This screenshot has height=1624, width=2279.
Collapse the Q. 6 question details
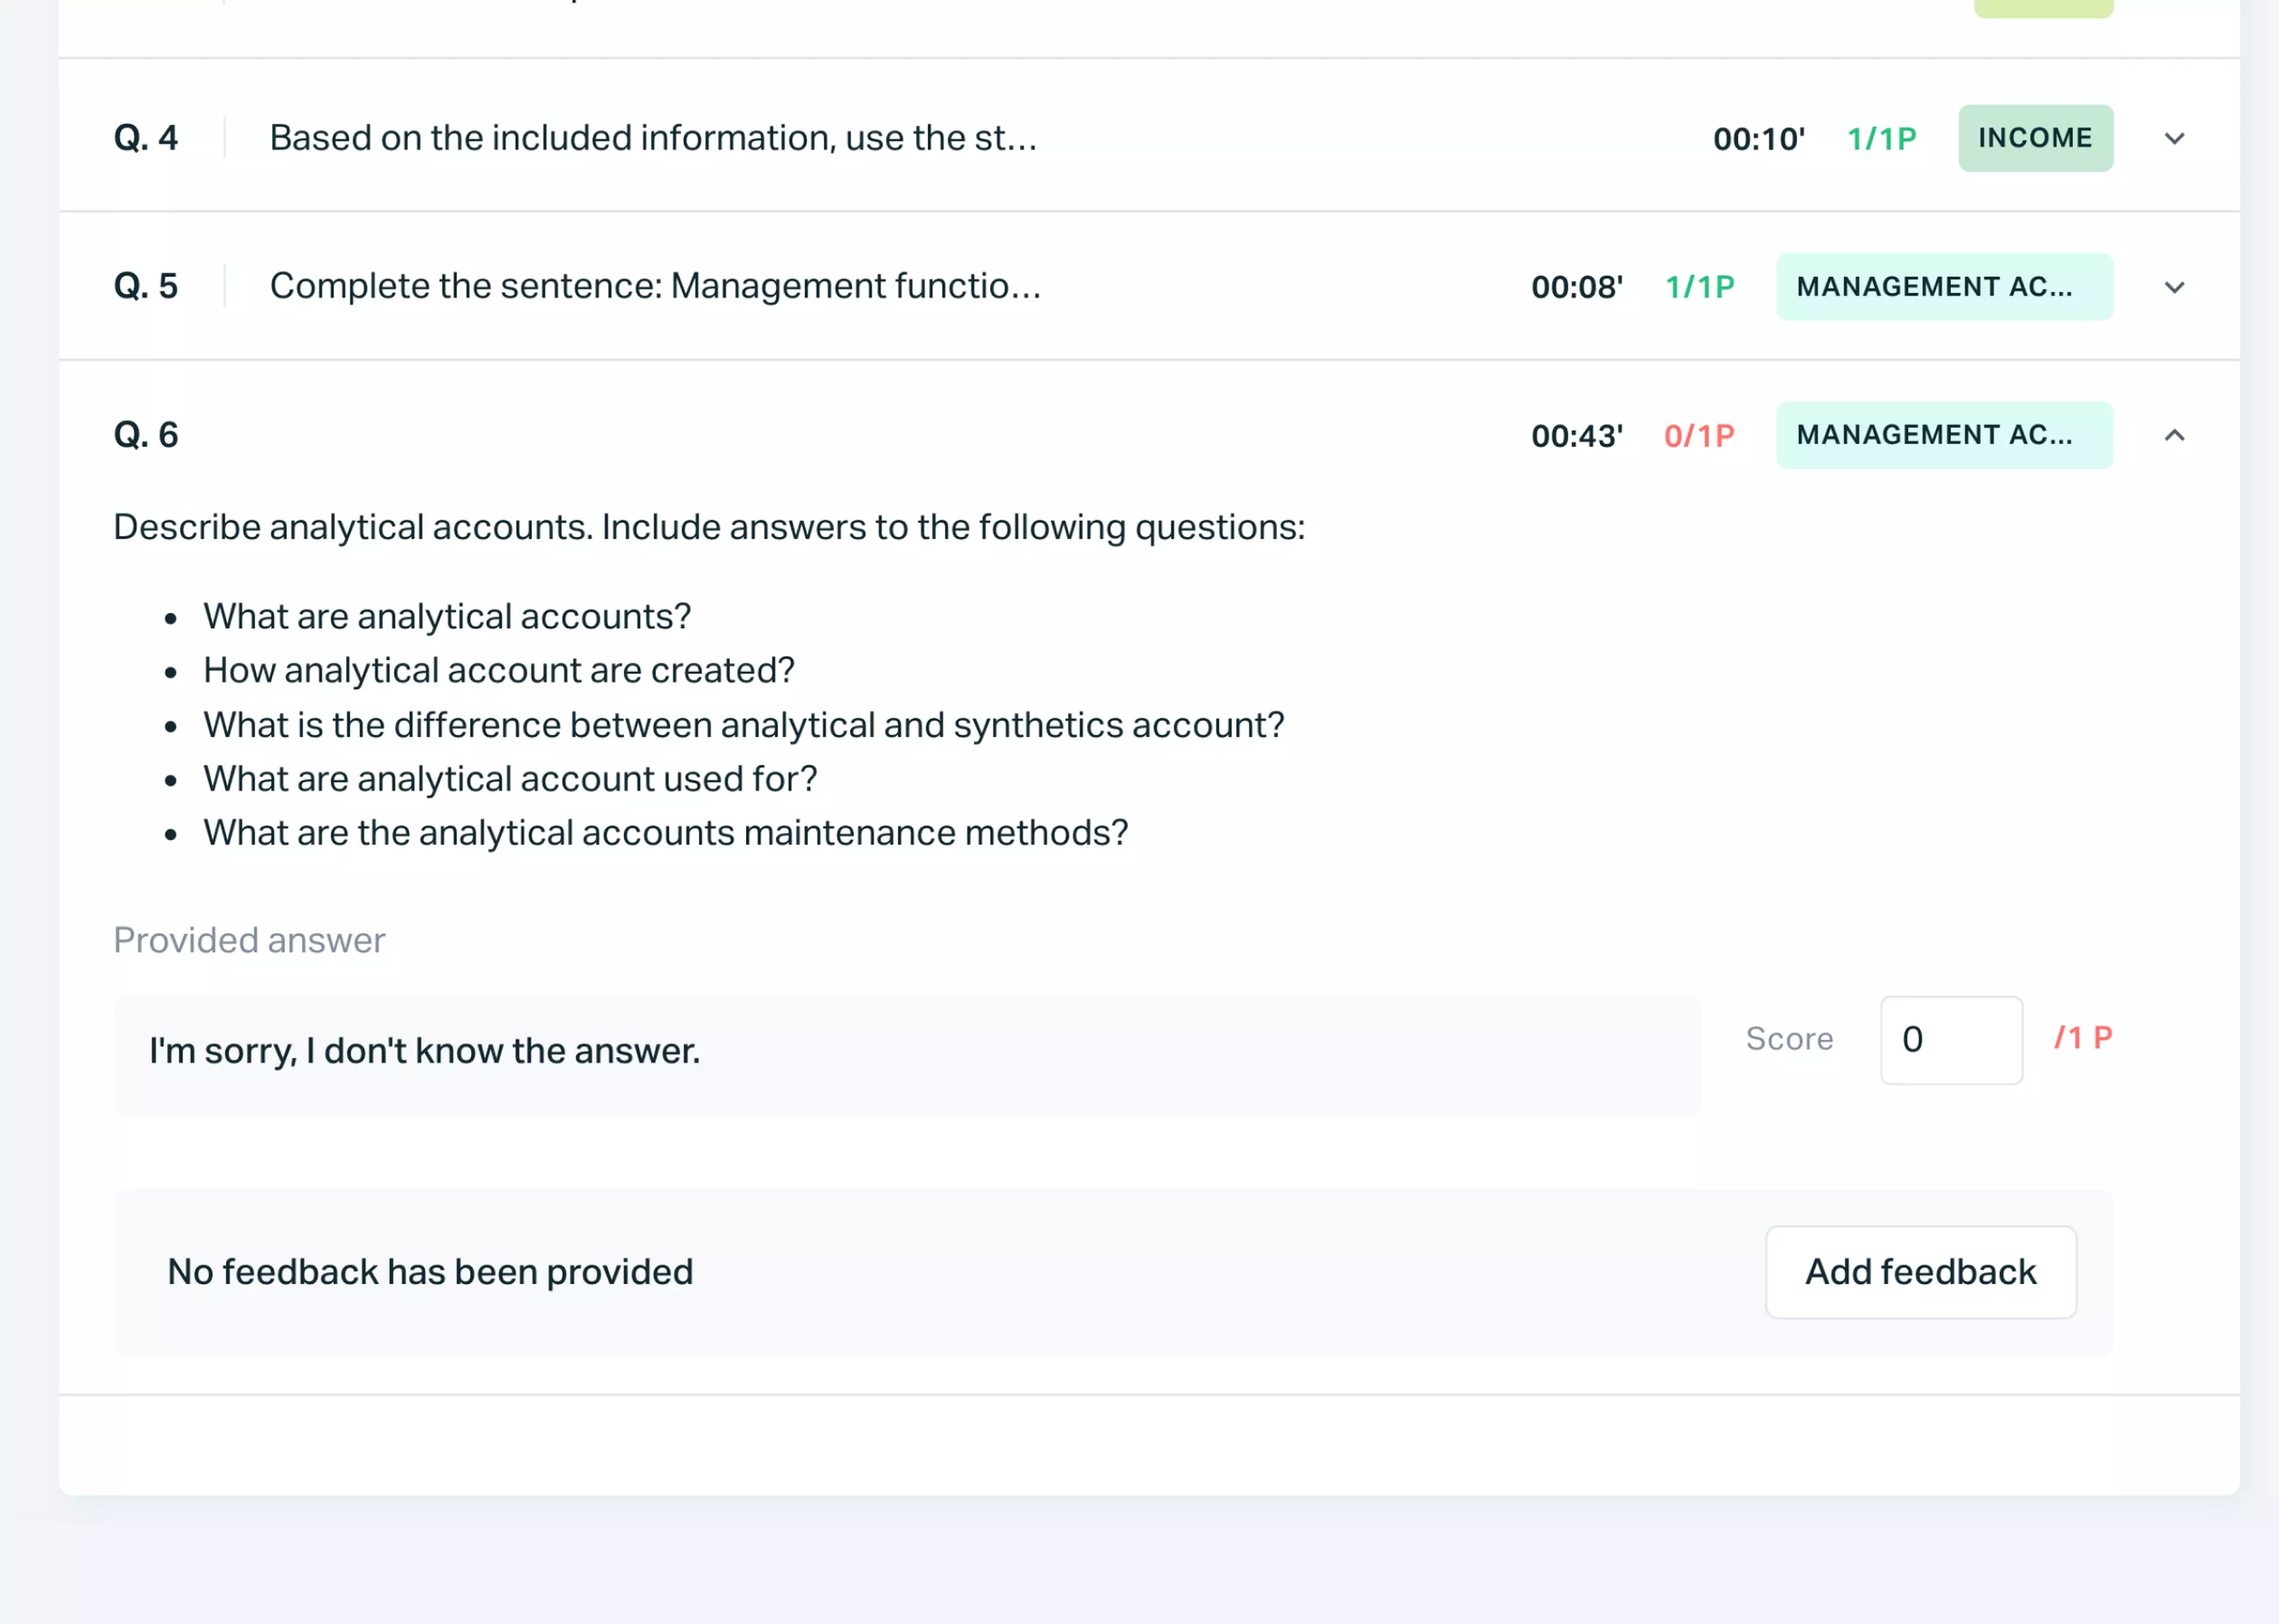pyautogui.click(x=2173, y=435)
